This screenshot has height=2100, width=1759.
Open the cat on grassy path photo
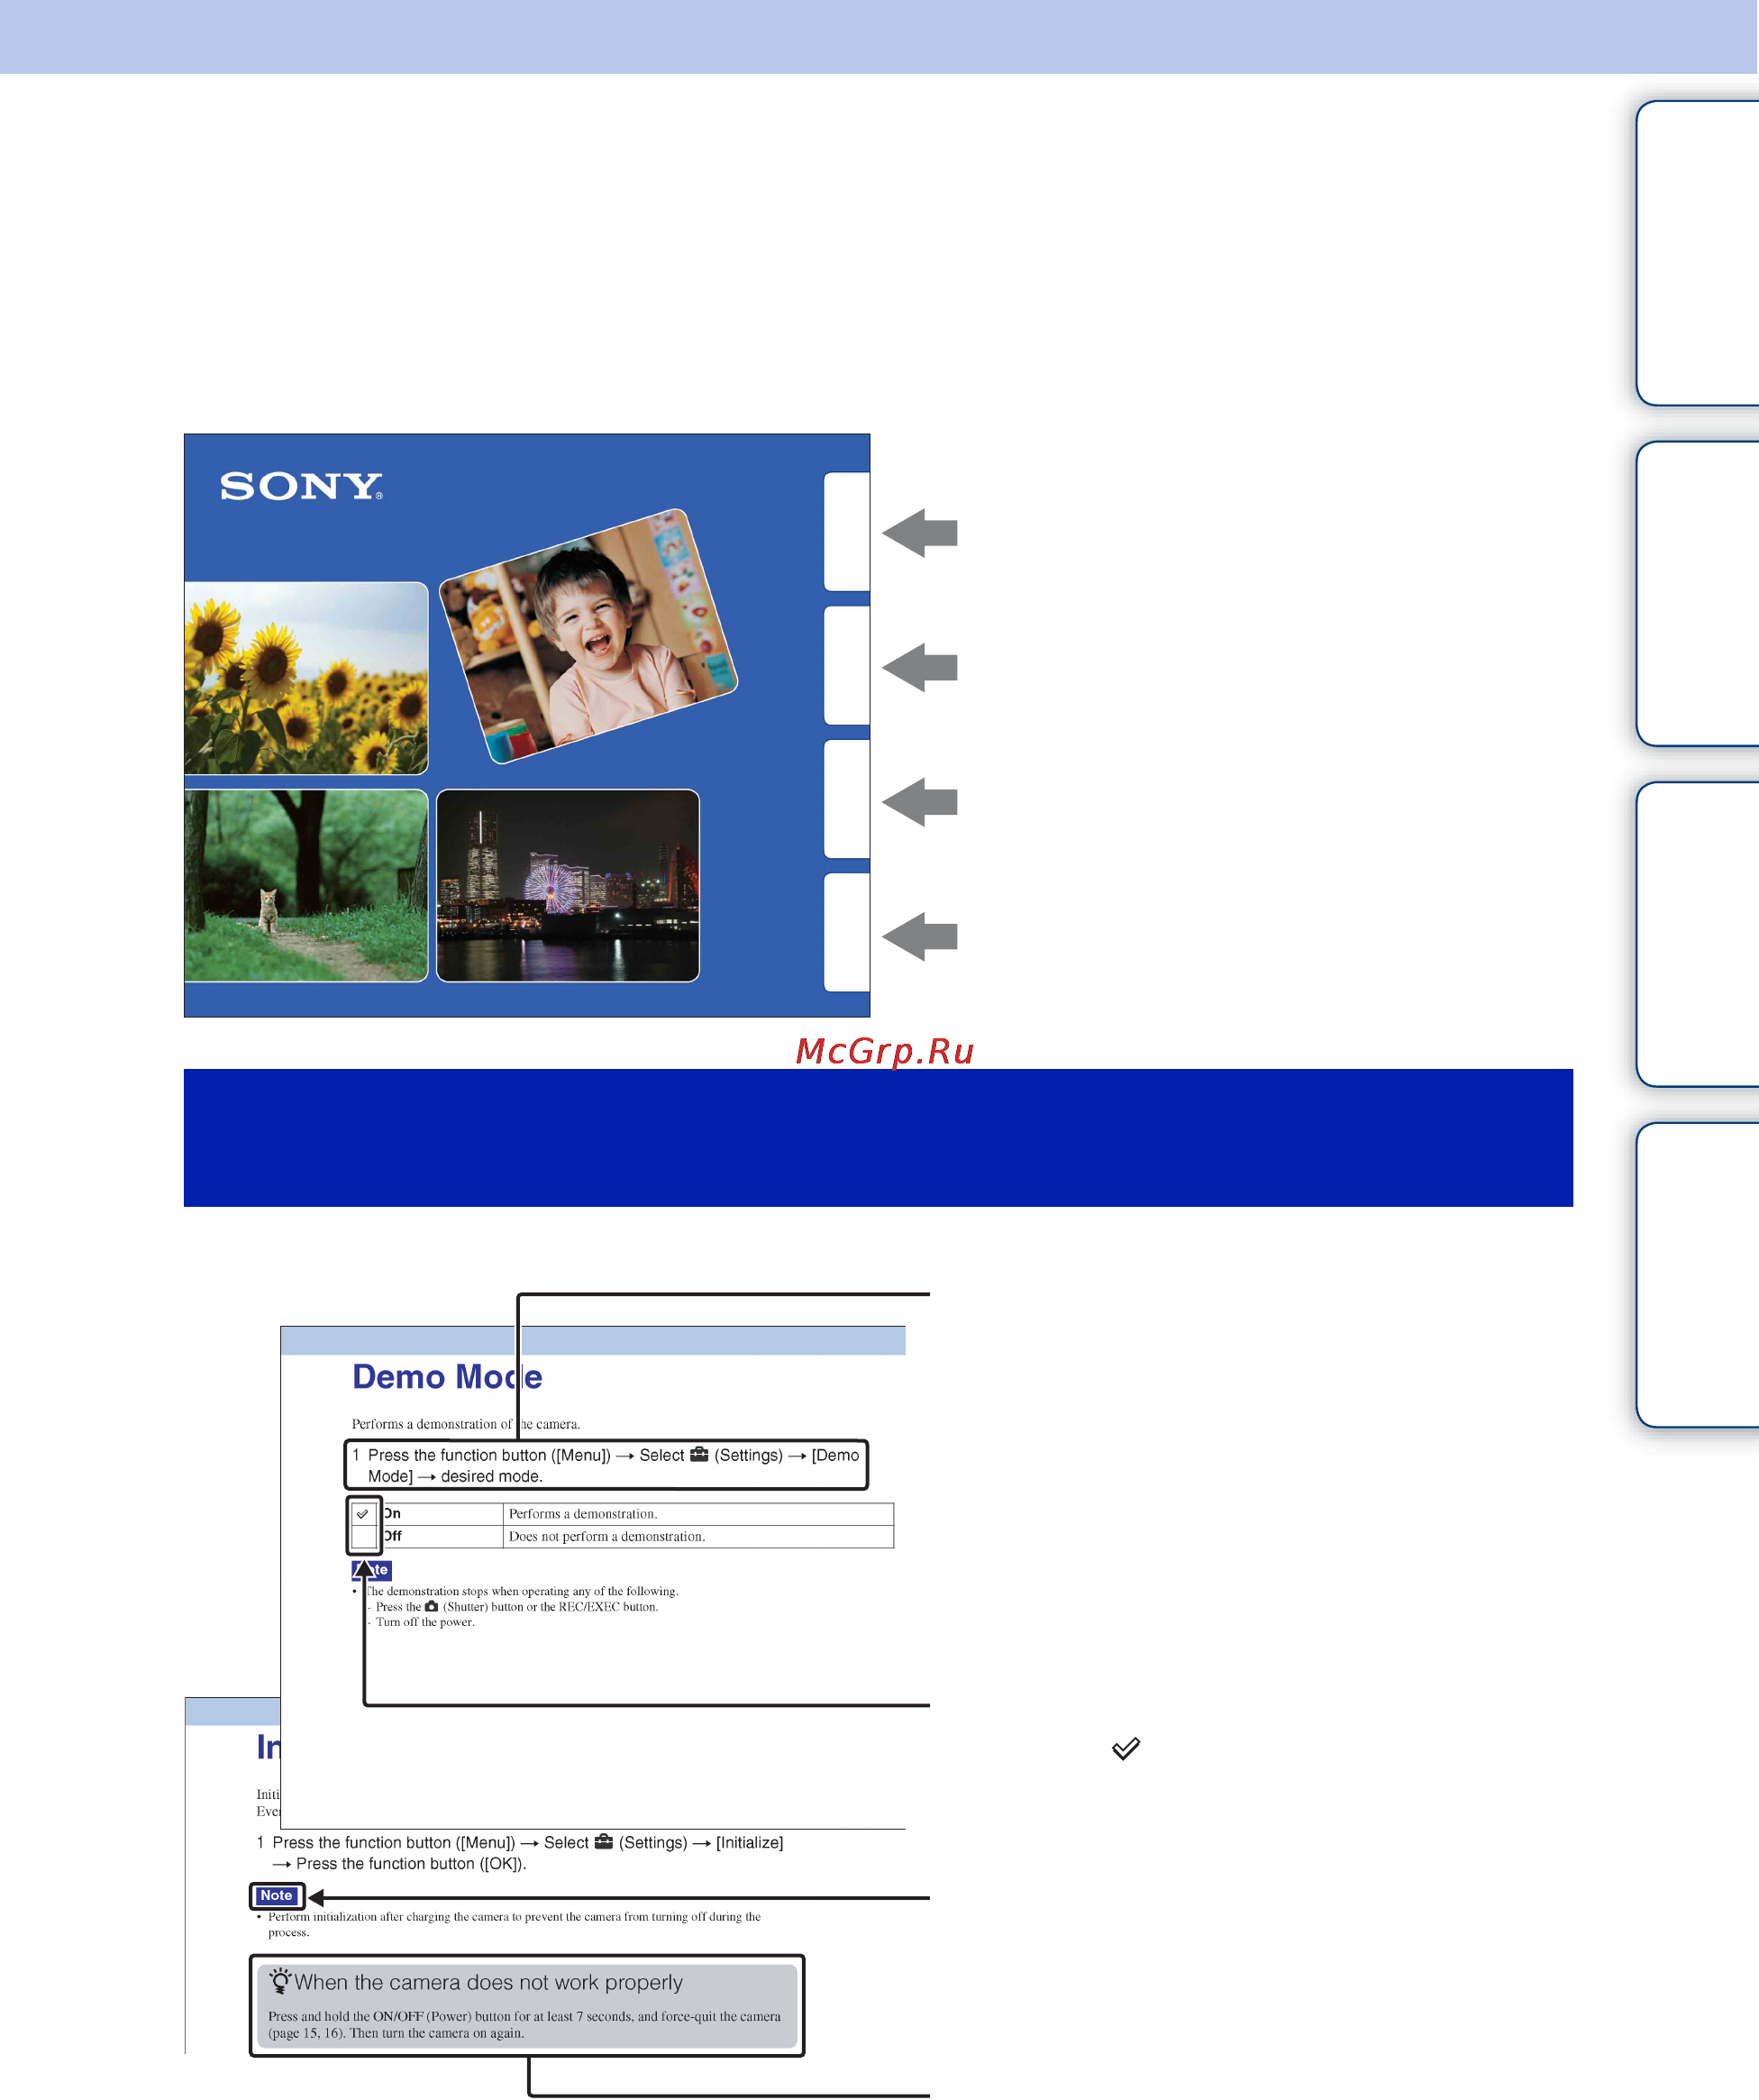[x=306, y=886]
